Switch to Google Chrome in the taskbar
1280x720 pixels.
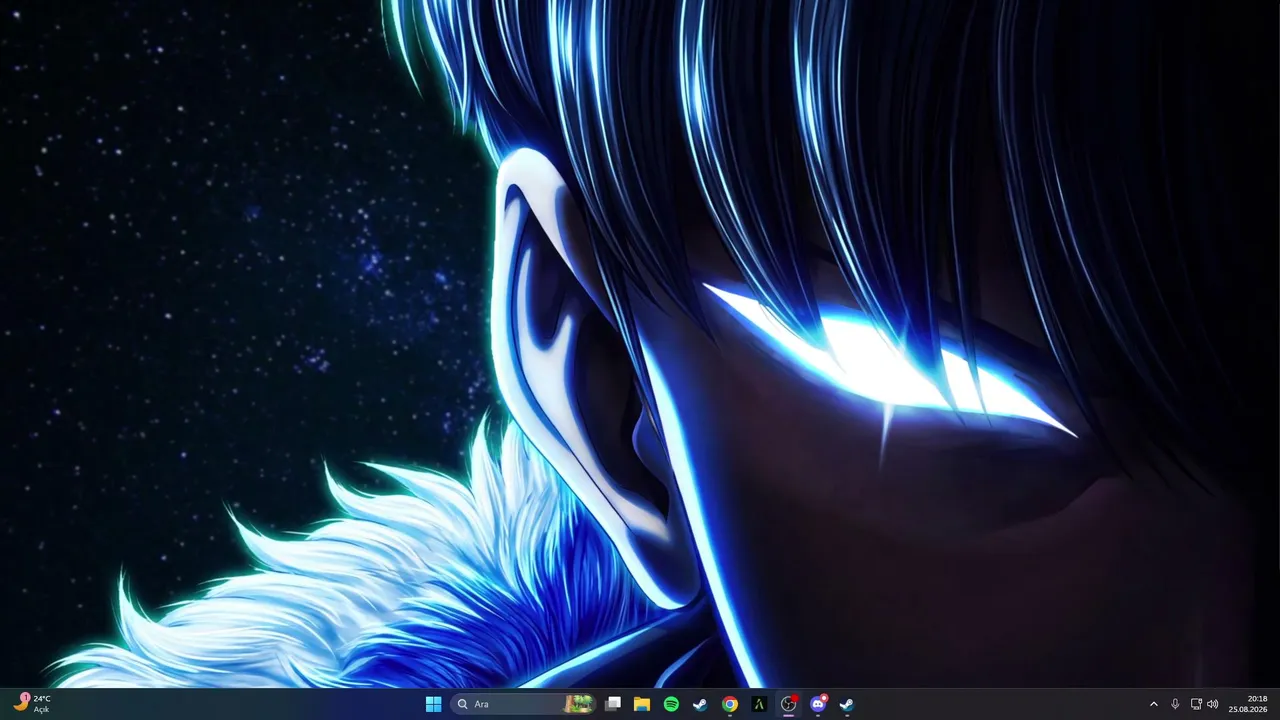pyautogui.click(x=730, y=704)
